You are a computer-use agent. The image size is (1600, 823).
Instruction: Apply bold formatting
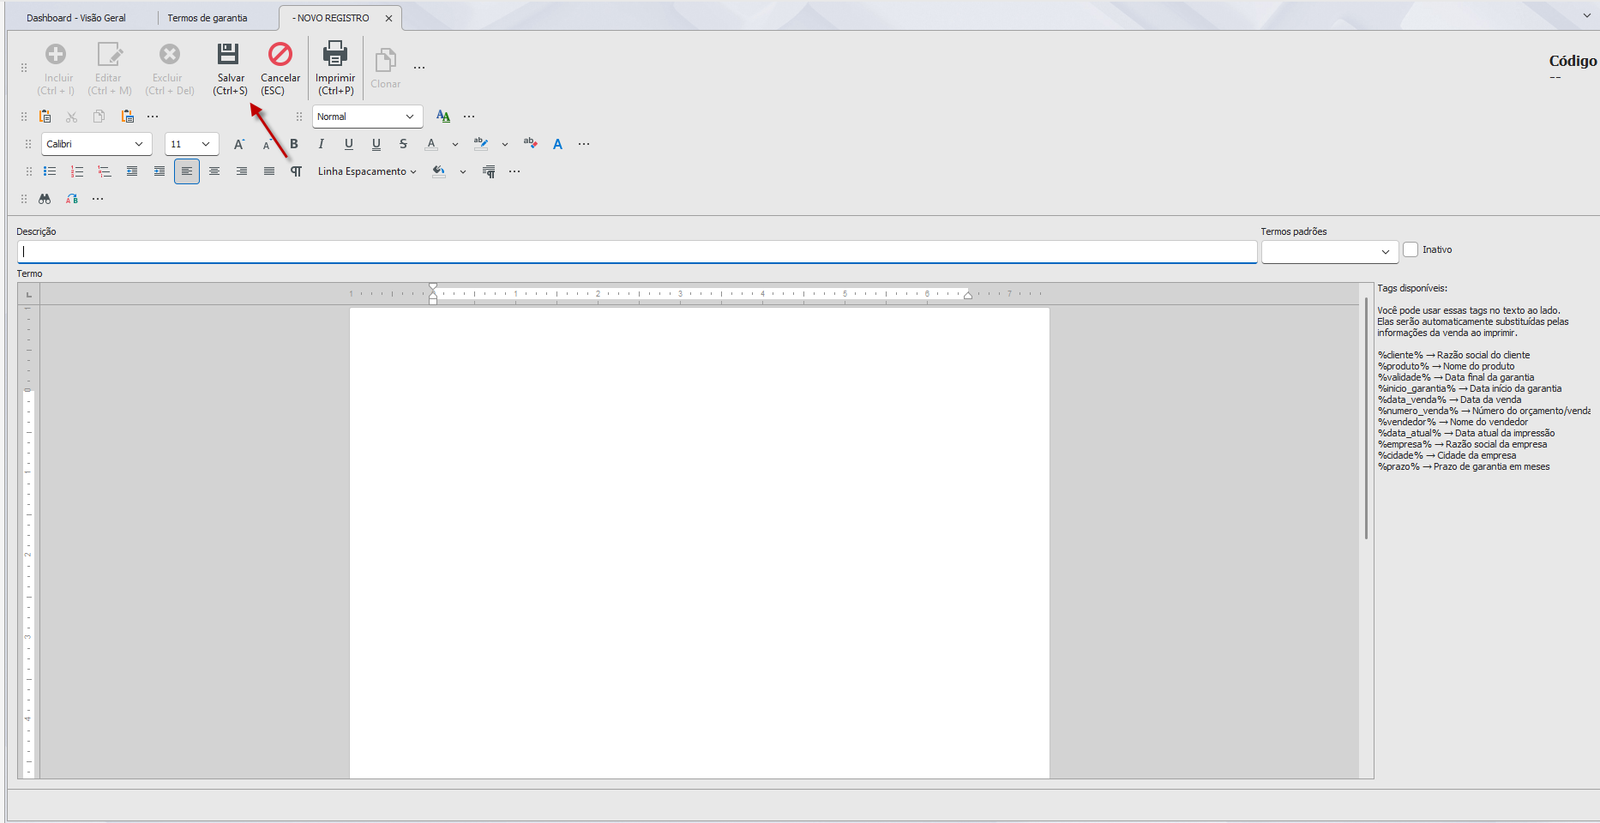coord(294,144)
